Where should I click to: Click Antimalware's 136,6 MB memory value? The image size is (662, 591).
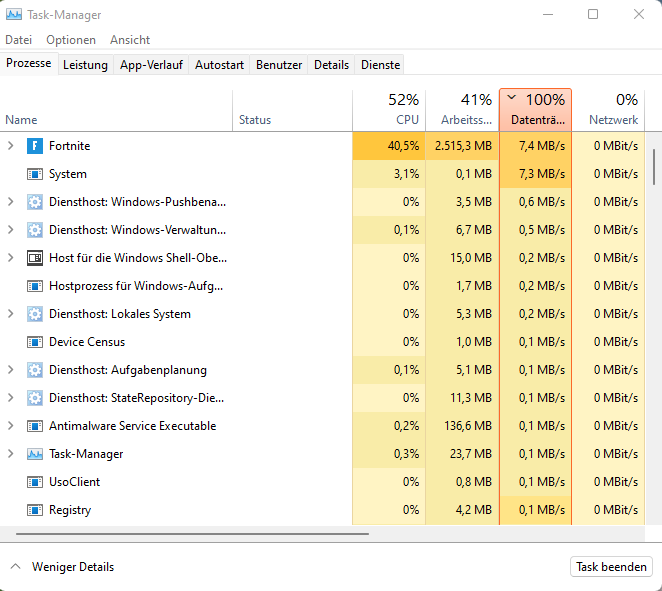pos(468,426)
